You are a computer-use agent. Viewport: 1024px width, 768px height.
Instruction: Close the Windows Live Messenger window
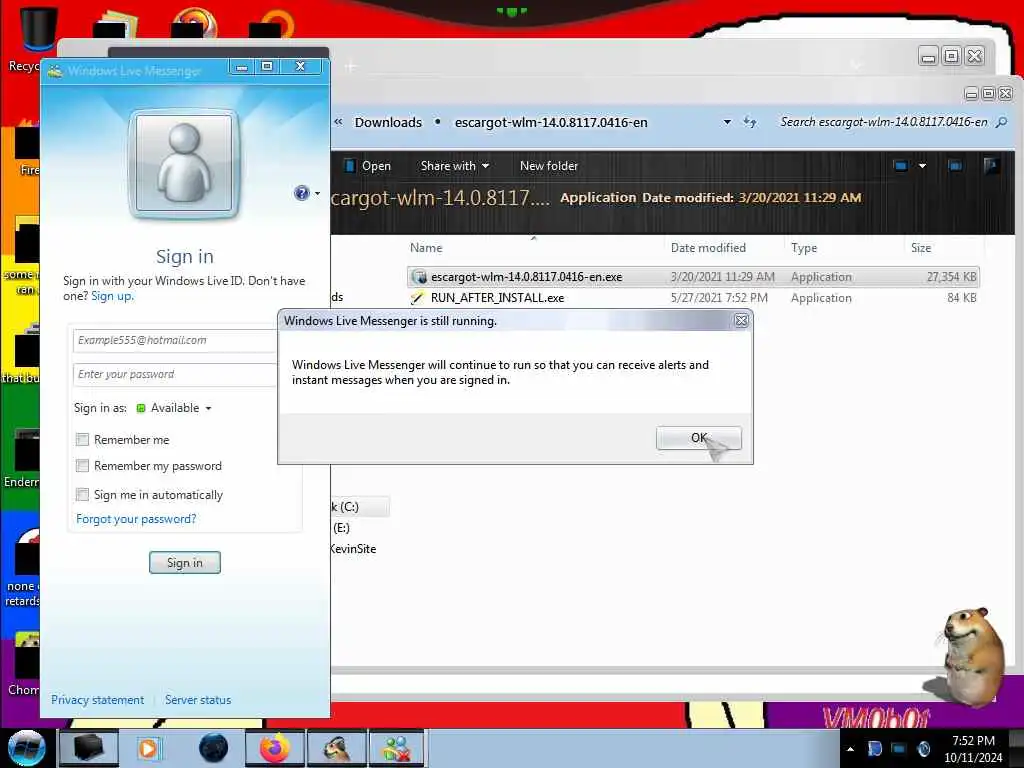300,67
